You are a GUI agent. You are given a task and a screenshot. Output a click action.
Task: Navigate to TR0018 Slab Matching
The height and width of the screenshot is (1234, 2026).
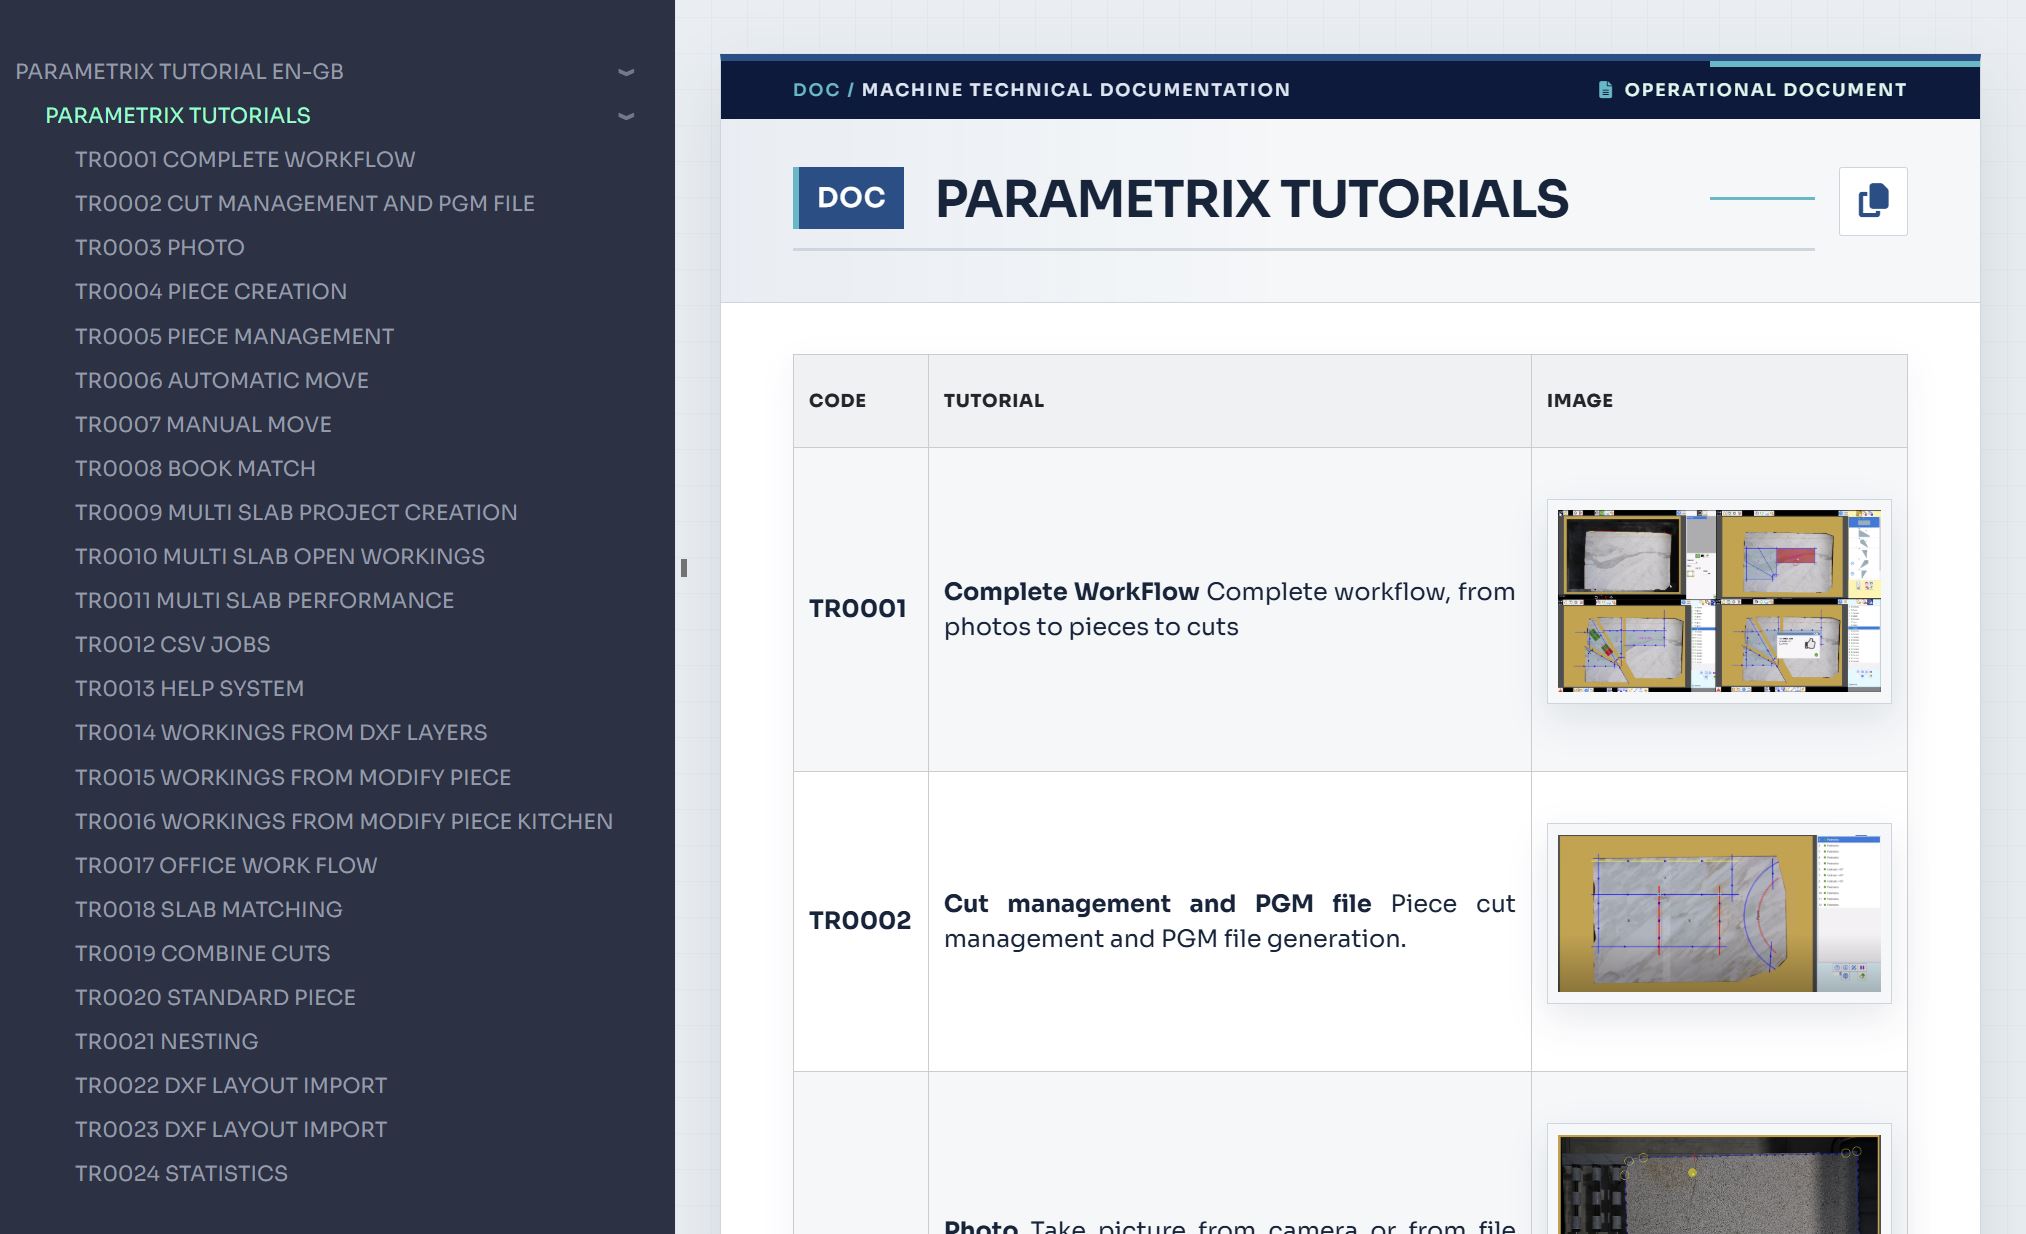pos(209,910)
